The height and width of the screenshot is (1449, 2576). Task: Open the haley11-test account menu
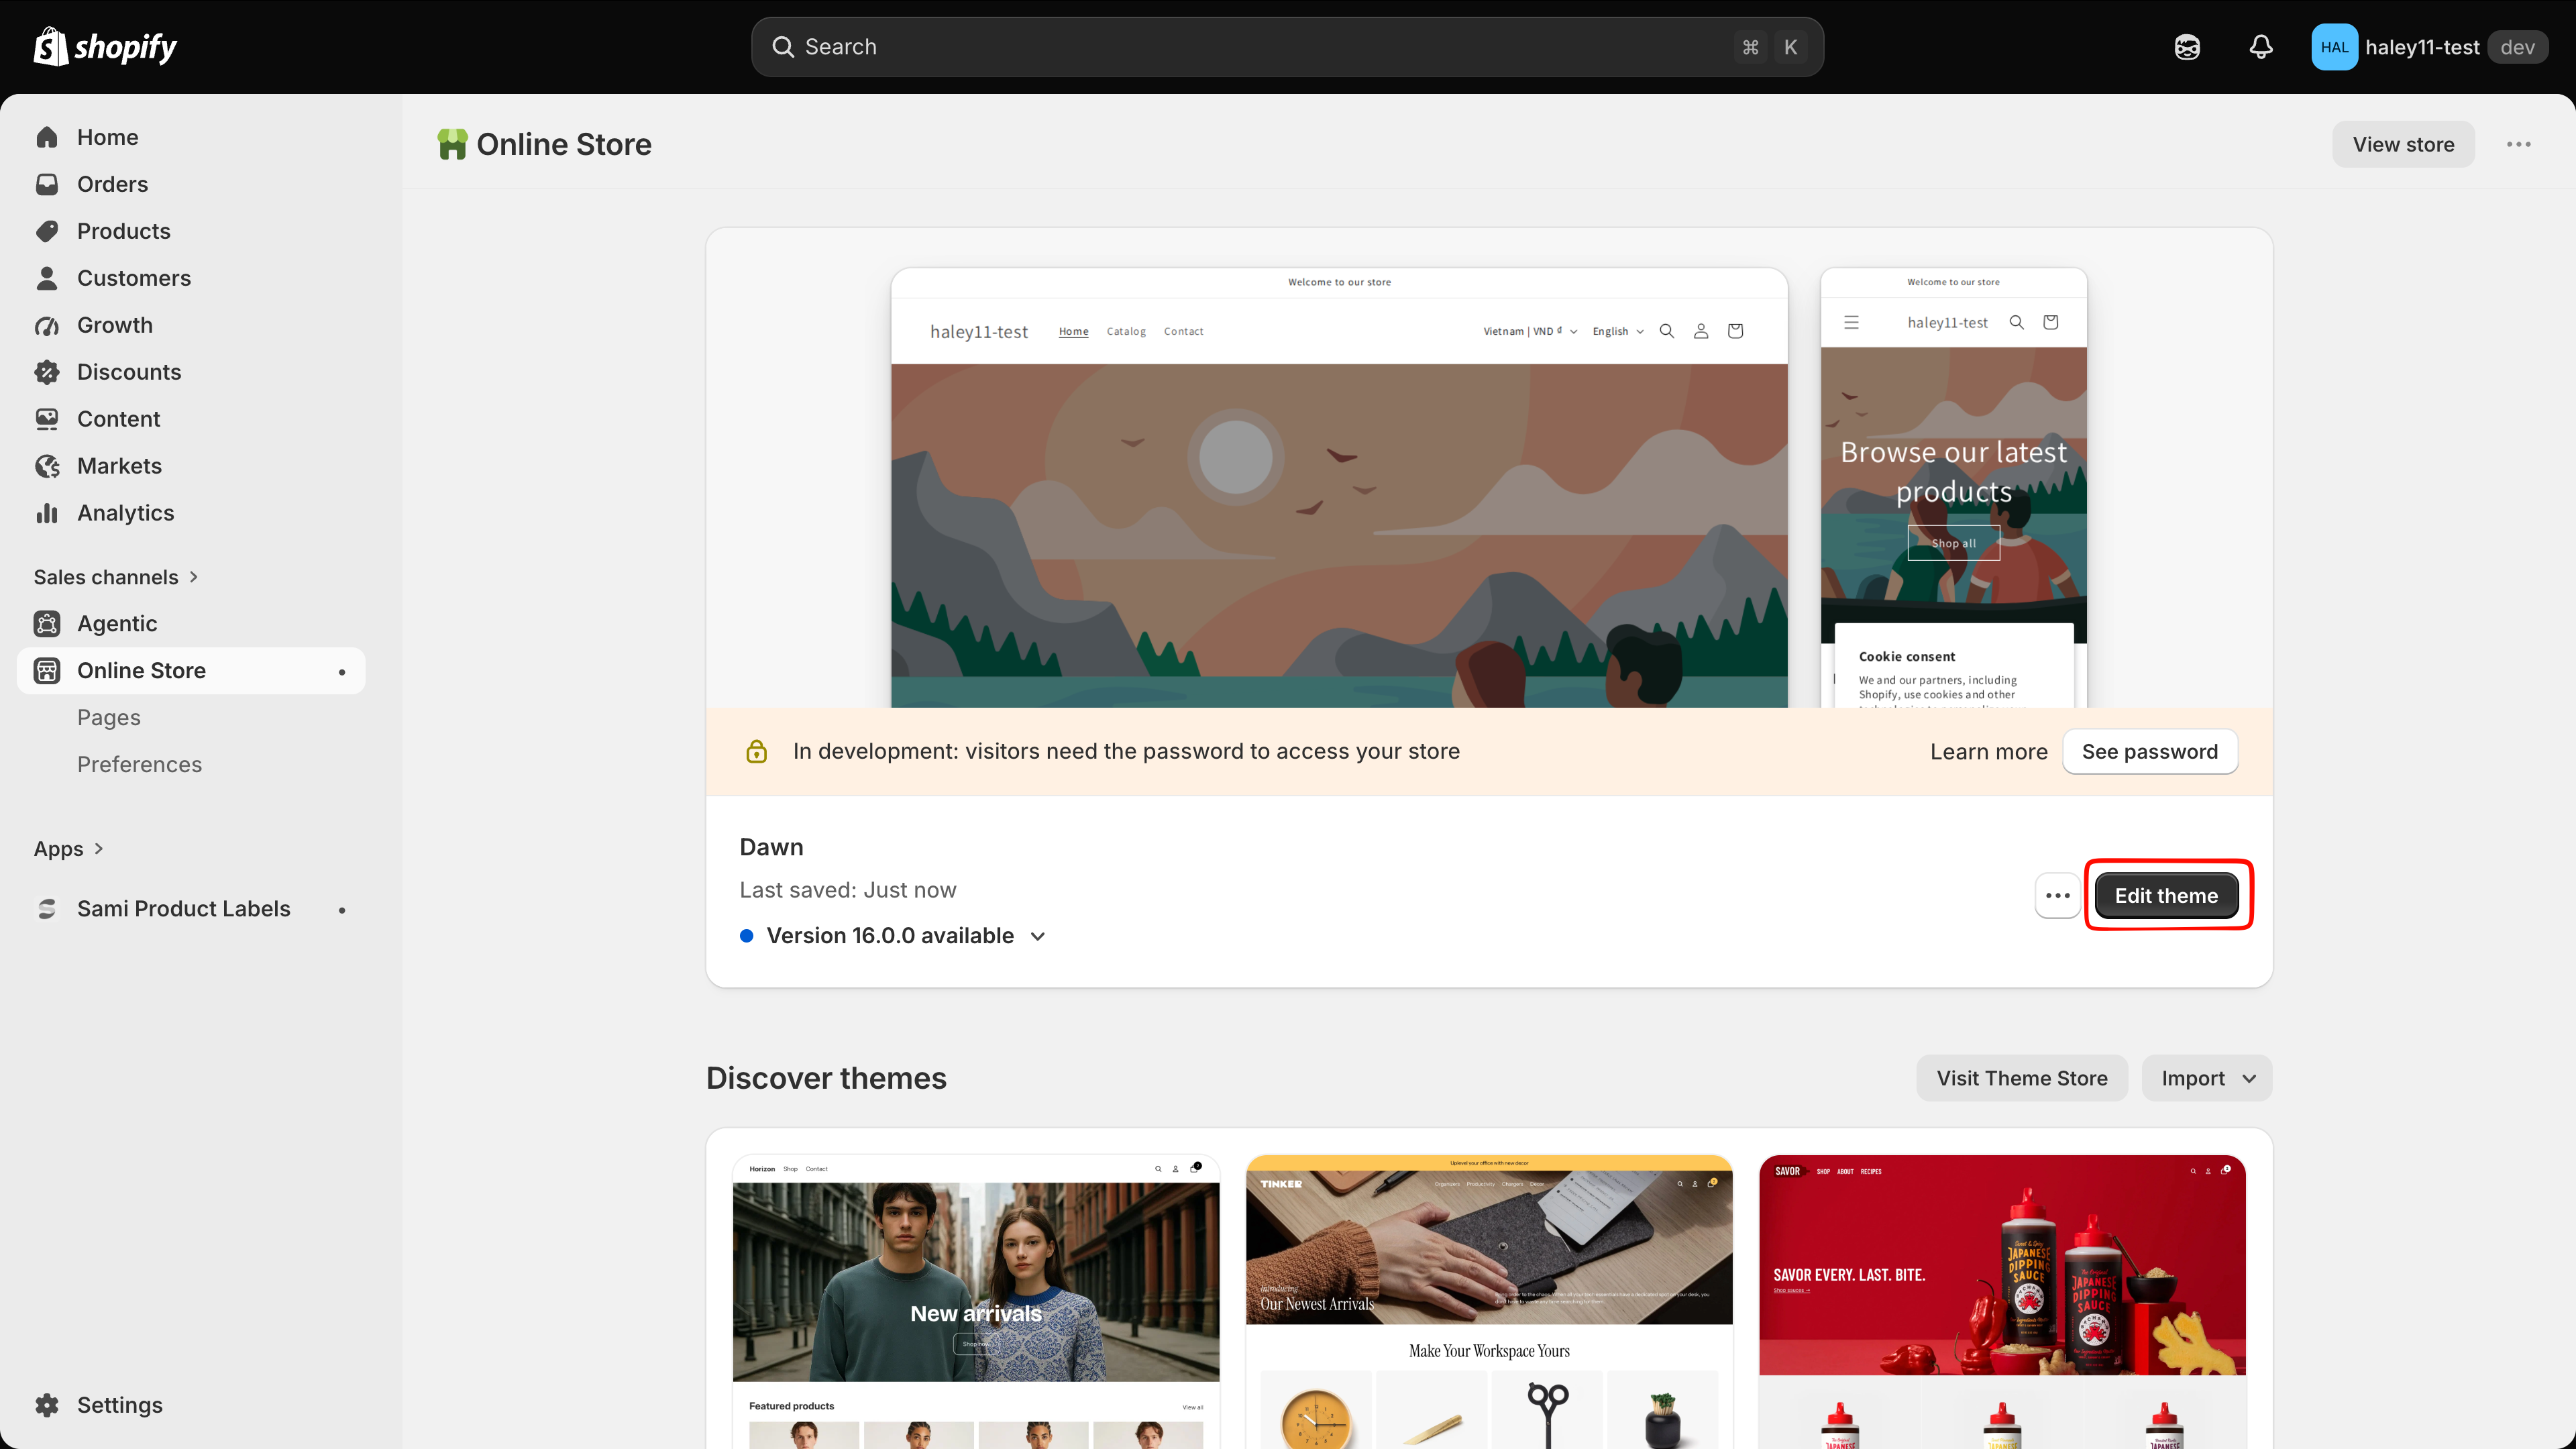click(2429, 47)
